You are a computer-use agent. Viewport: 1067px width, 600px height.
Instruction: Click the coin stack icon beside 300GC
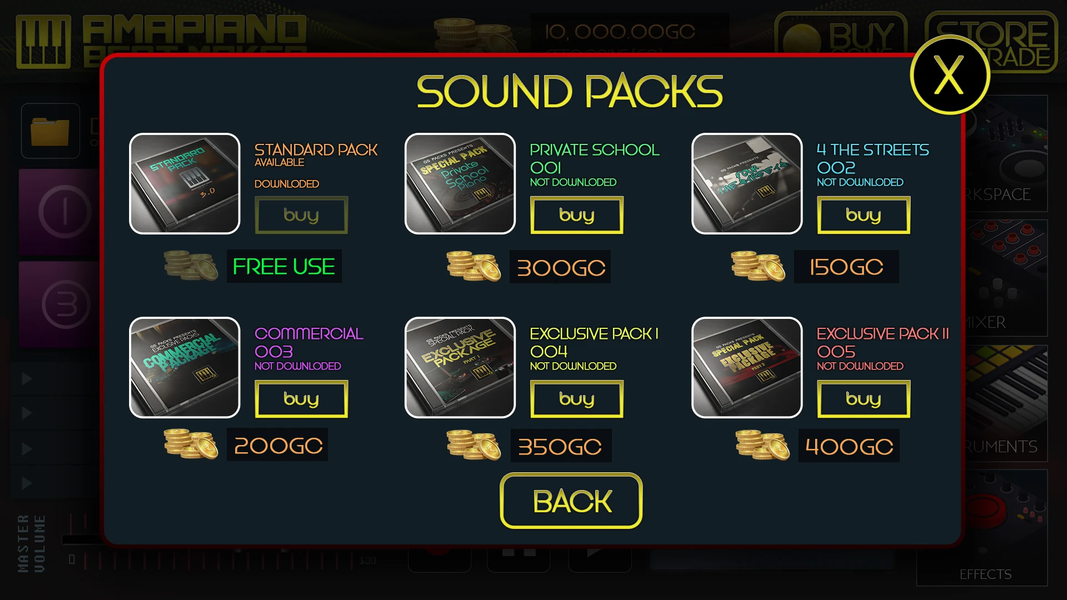(474, 266)
